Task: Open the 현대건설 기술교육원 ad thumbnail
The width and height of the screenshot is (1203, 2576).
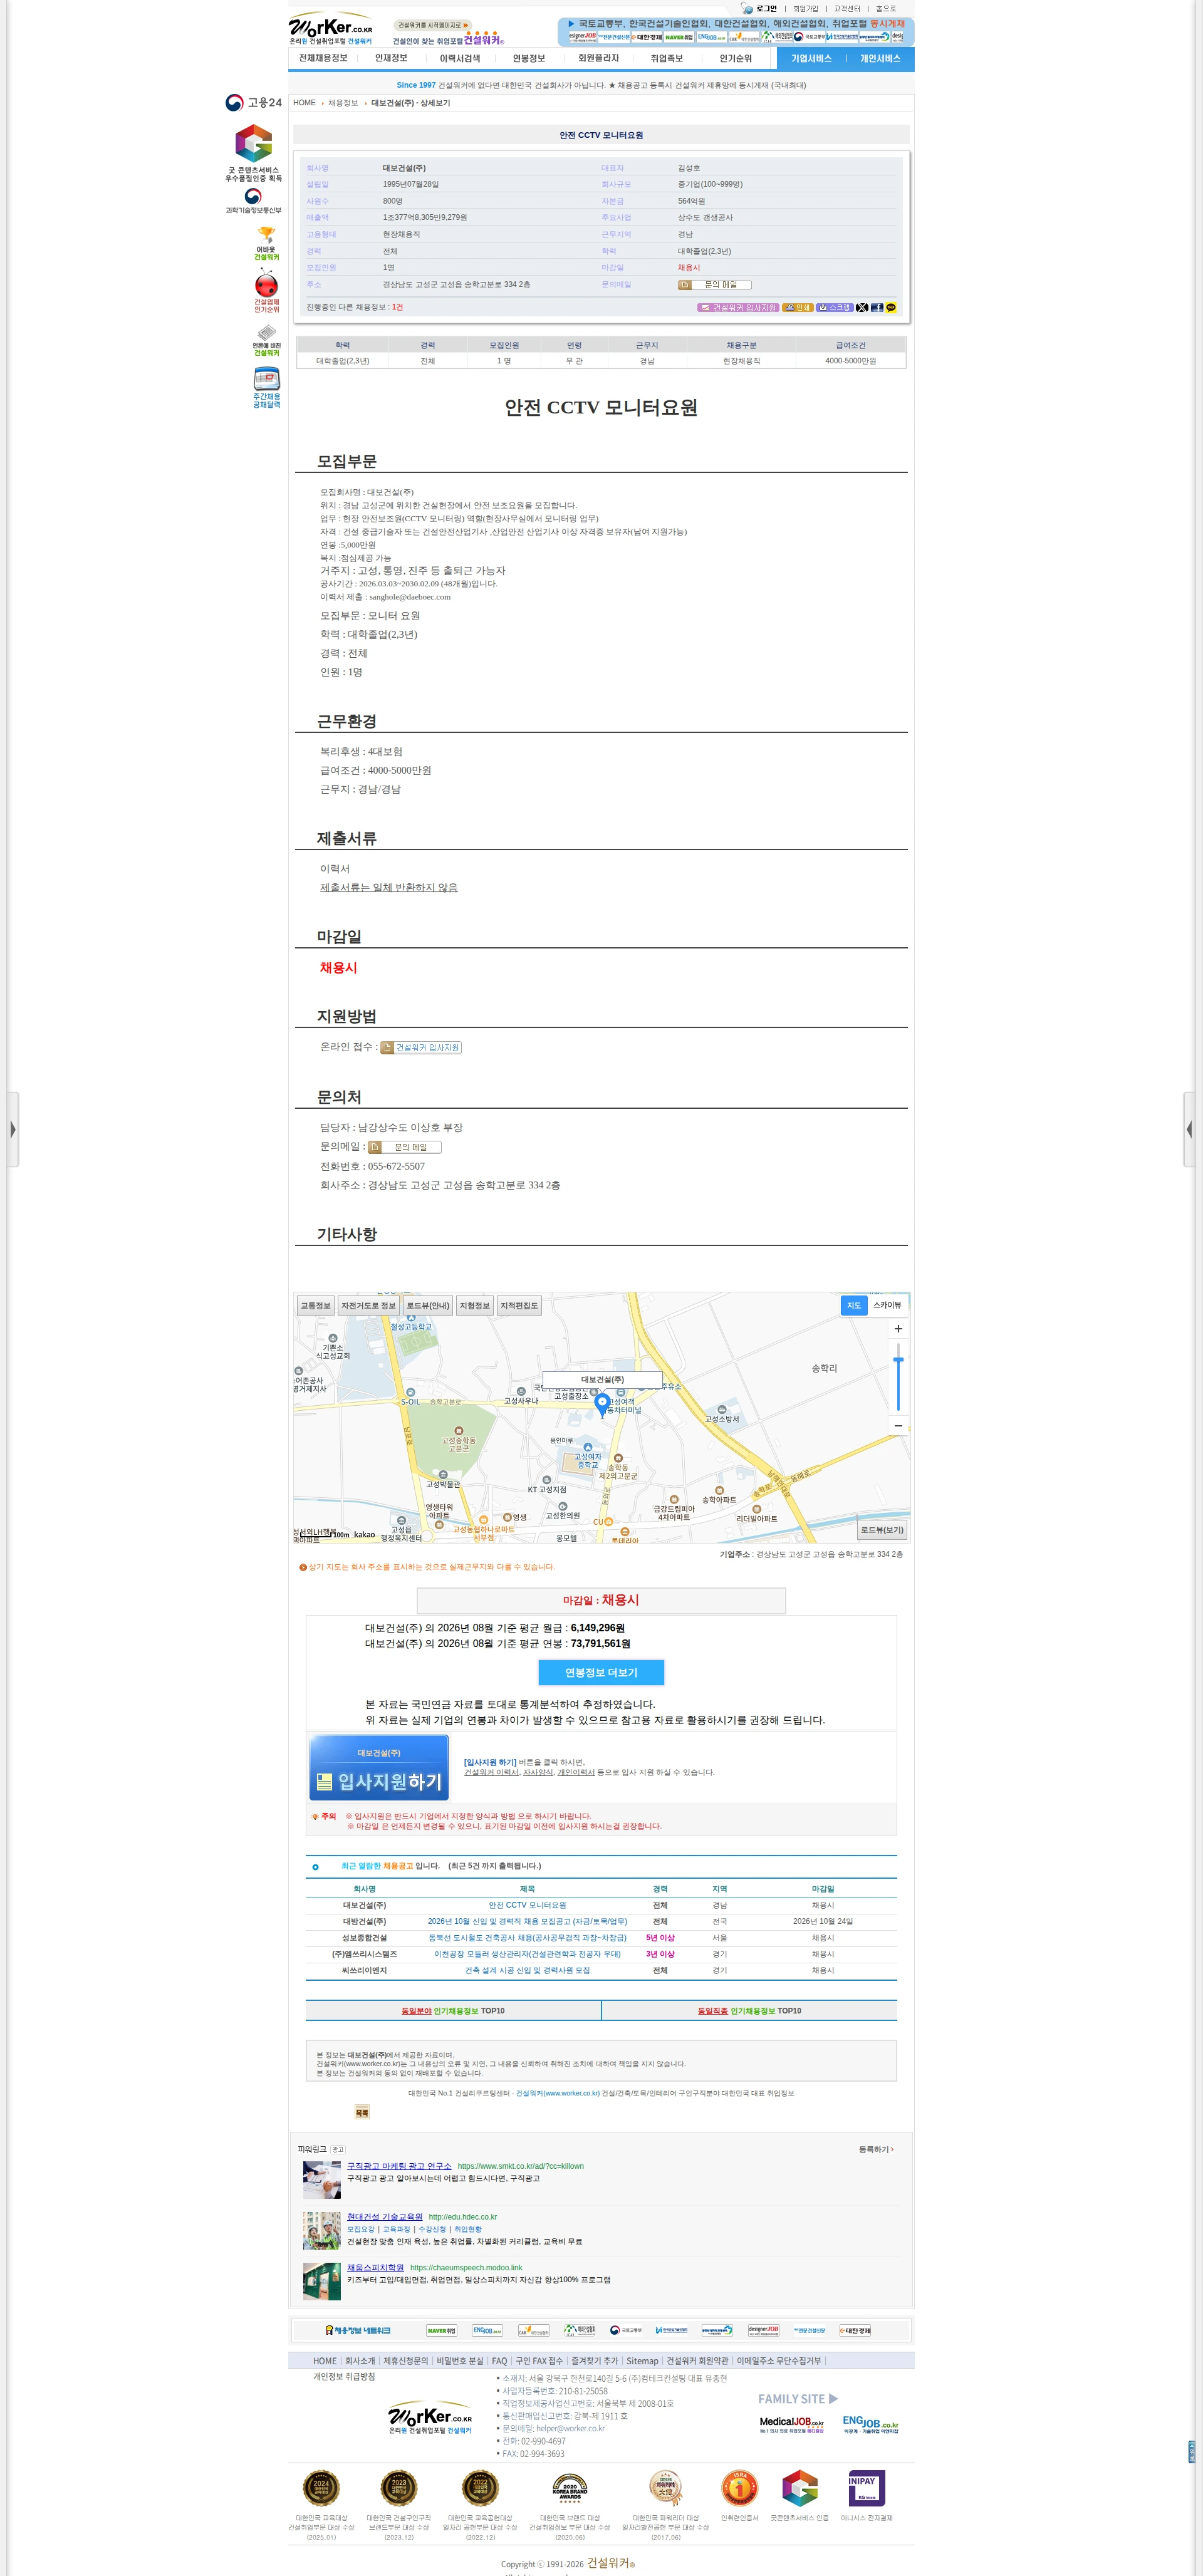Action: click(x=322, y=2230)
